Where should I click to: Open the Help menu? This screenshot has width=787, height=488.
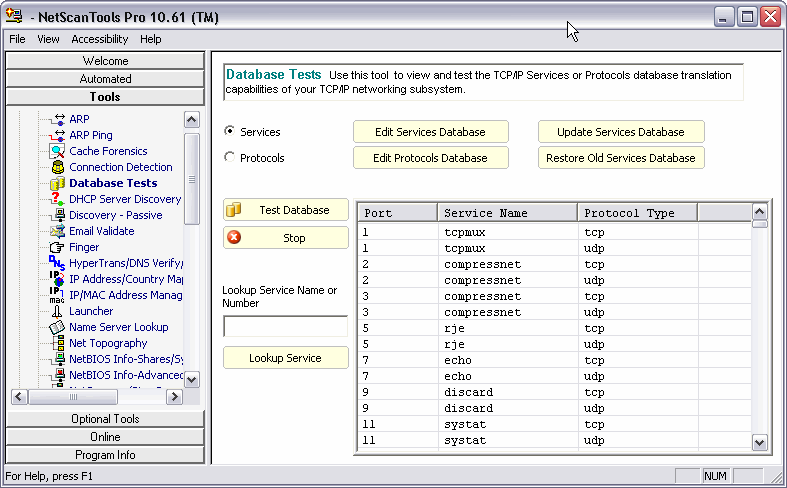tap(151, 39)
